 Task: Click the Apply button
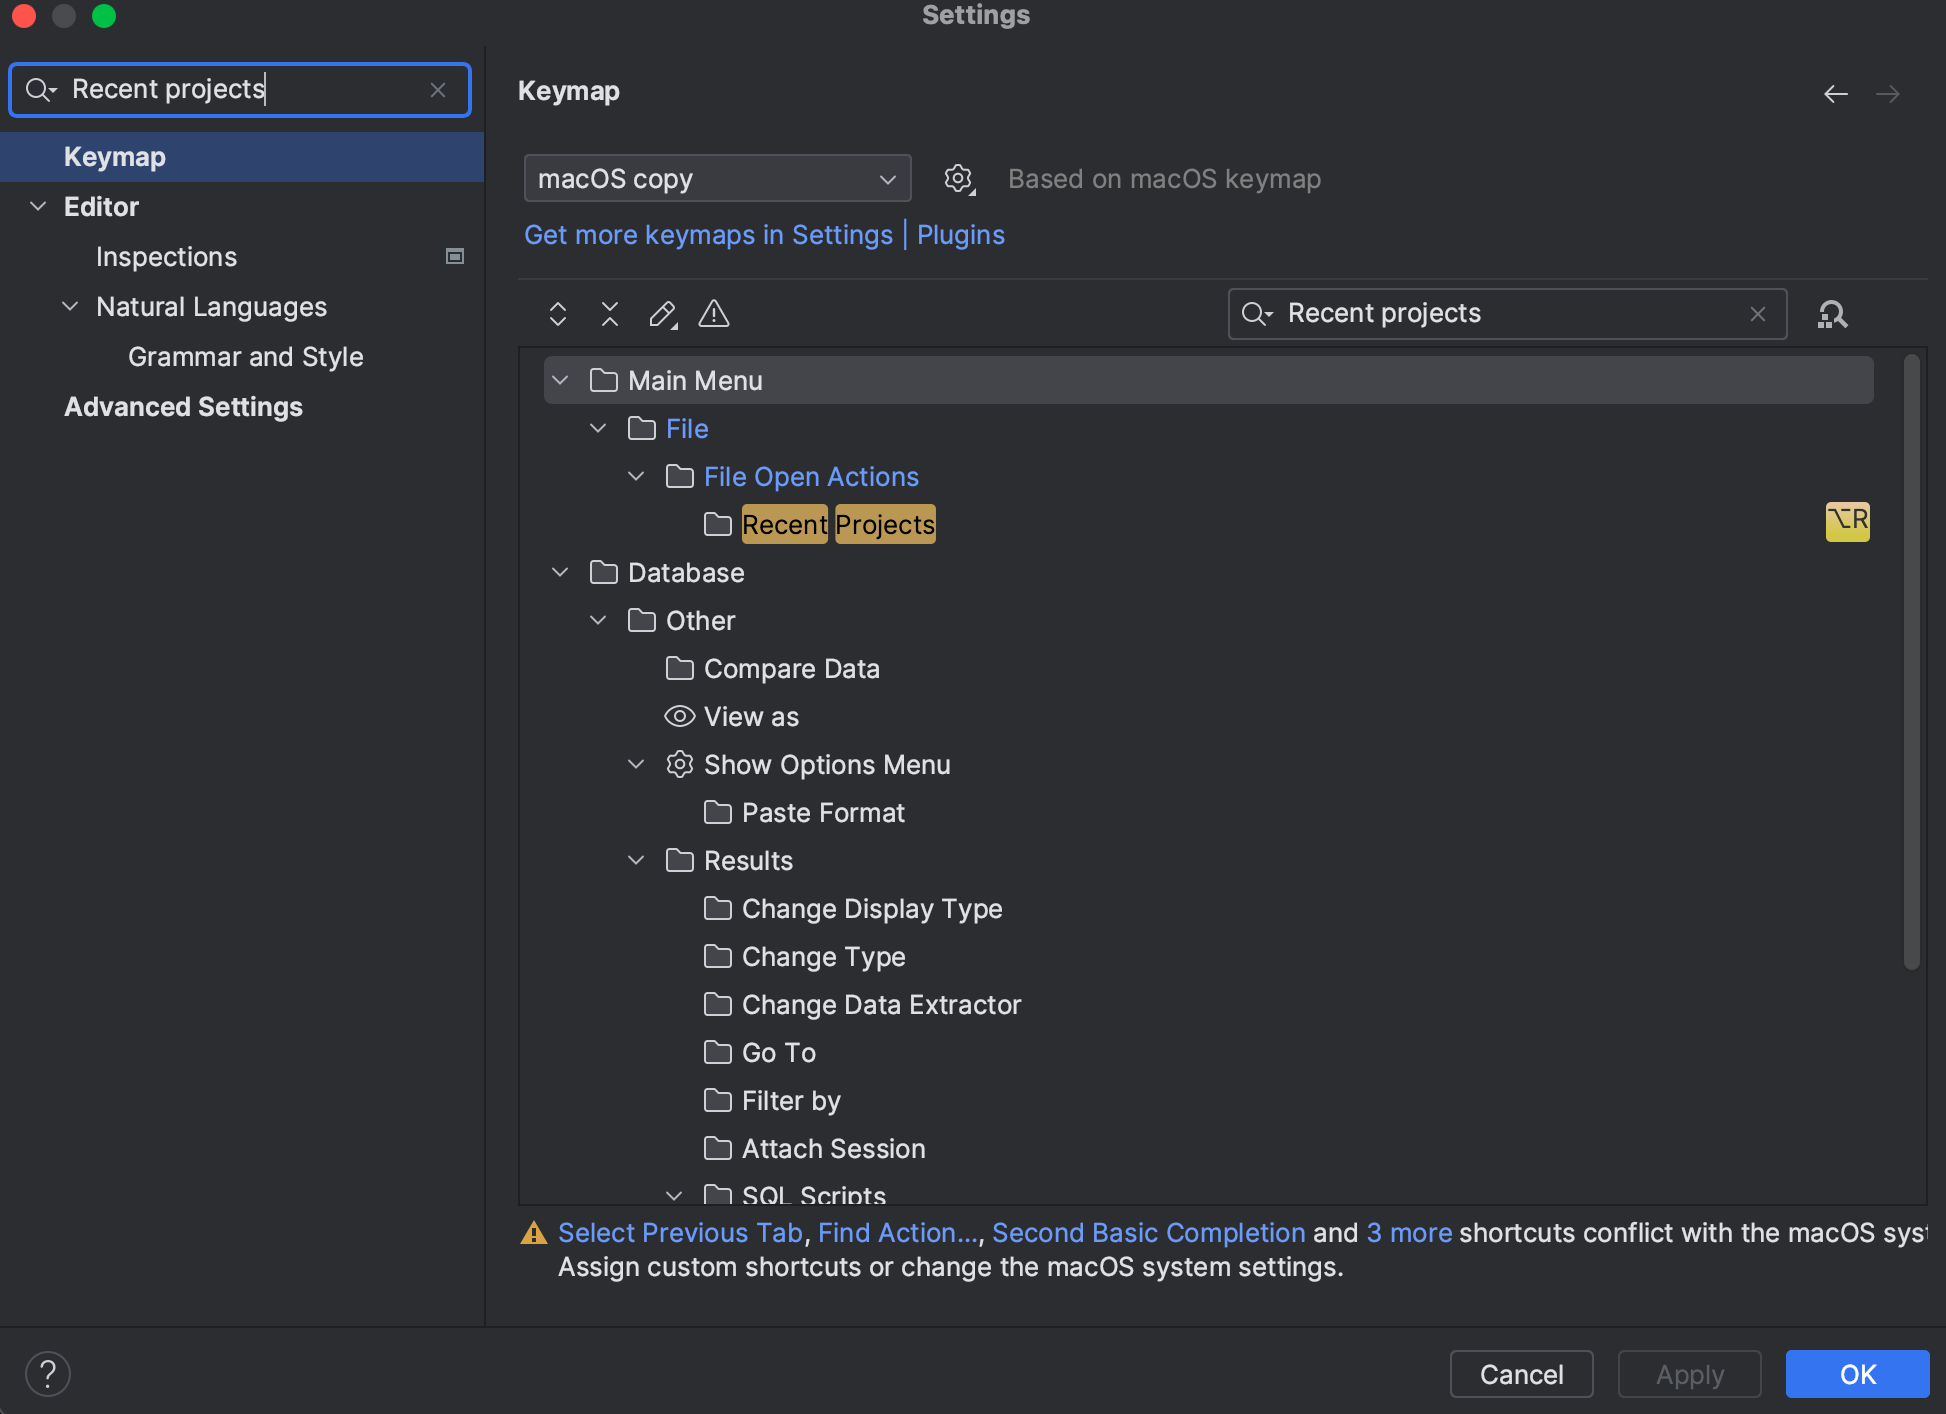(x=1690, y=1374)
